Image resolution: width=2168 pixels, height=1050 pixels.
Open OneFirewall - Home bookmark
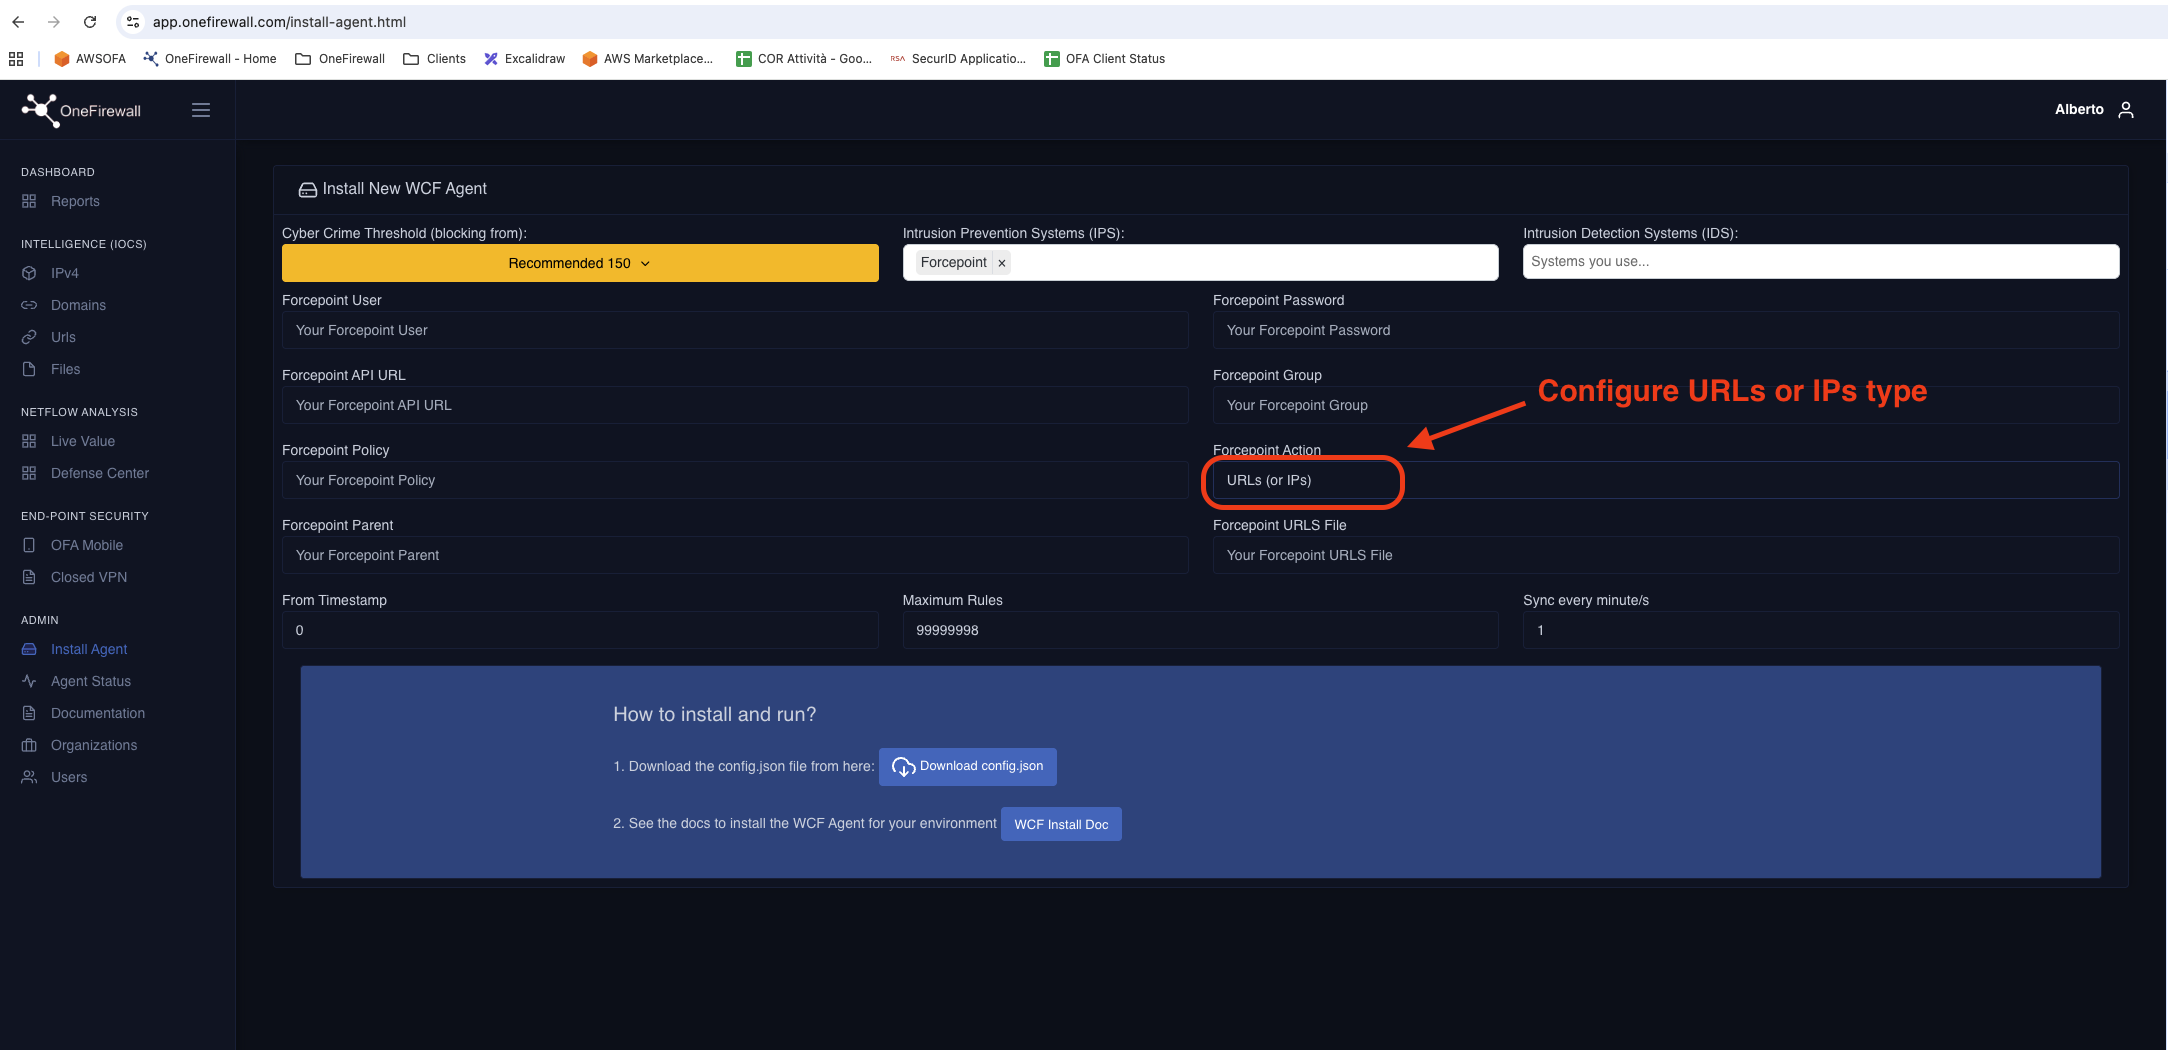210,59
